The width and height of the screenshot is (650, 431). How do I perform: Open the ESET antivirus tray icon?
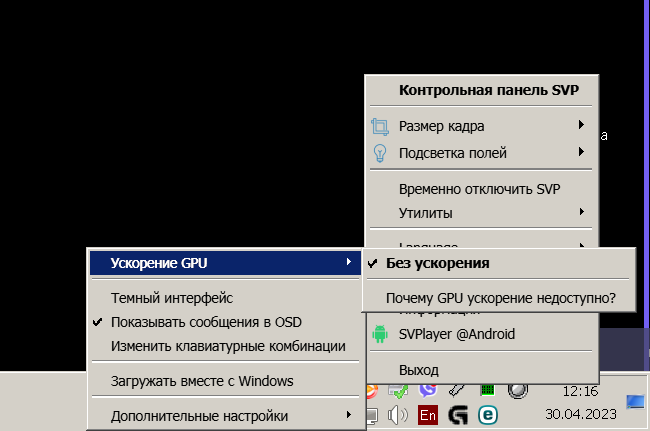[489, 414]
